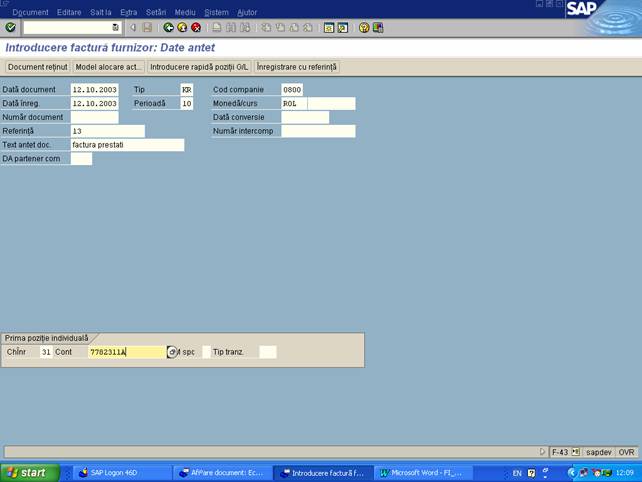
Task: Click the Document reținut button
Action: 37,67
